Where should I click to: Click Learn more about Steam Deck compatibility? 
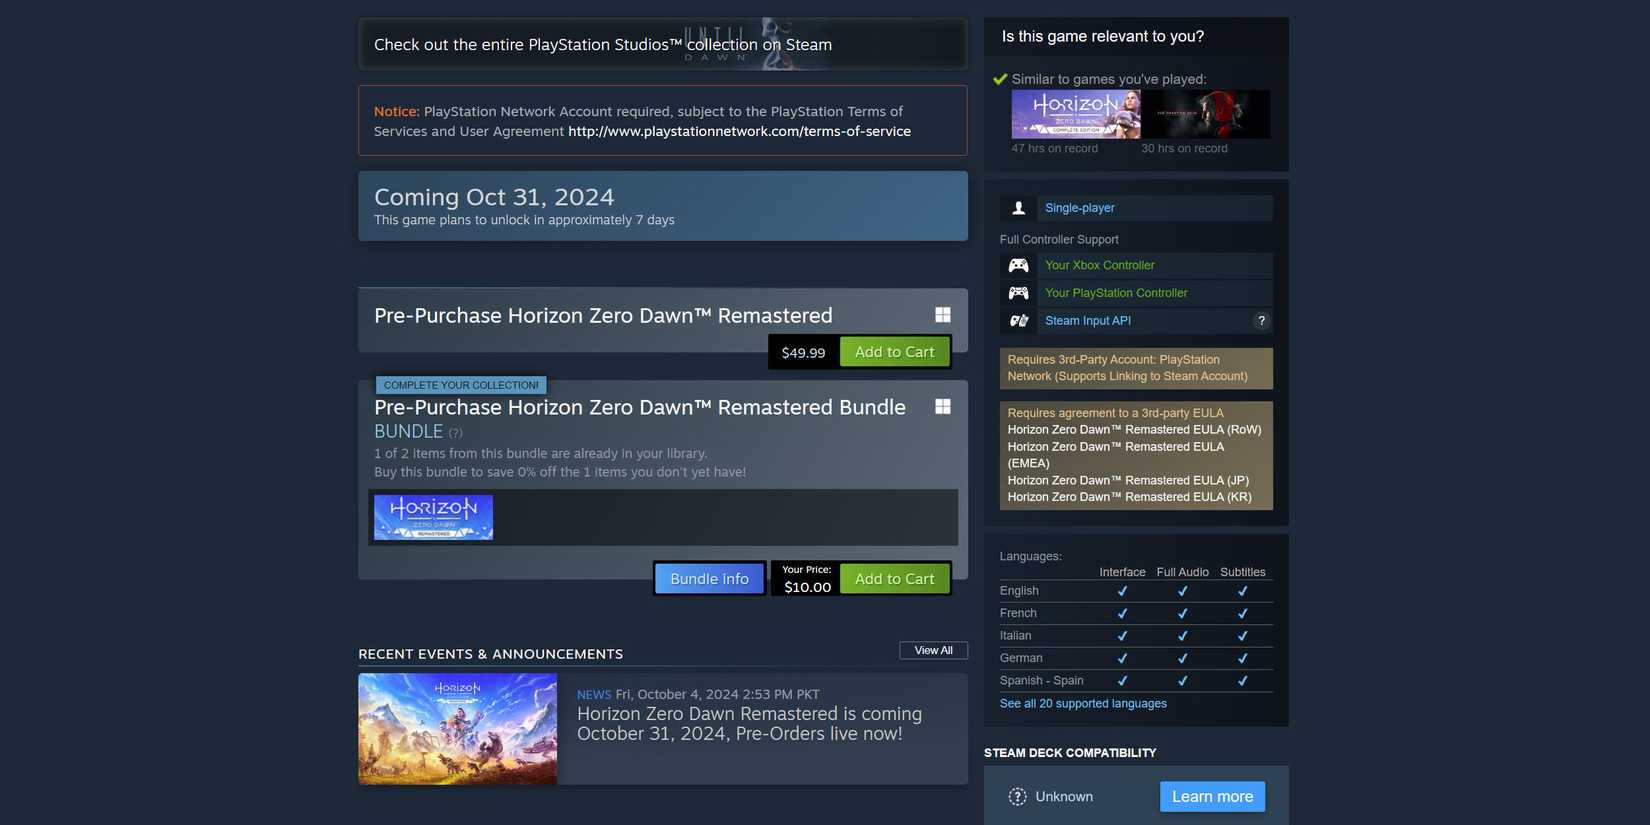coord(1213,797)
